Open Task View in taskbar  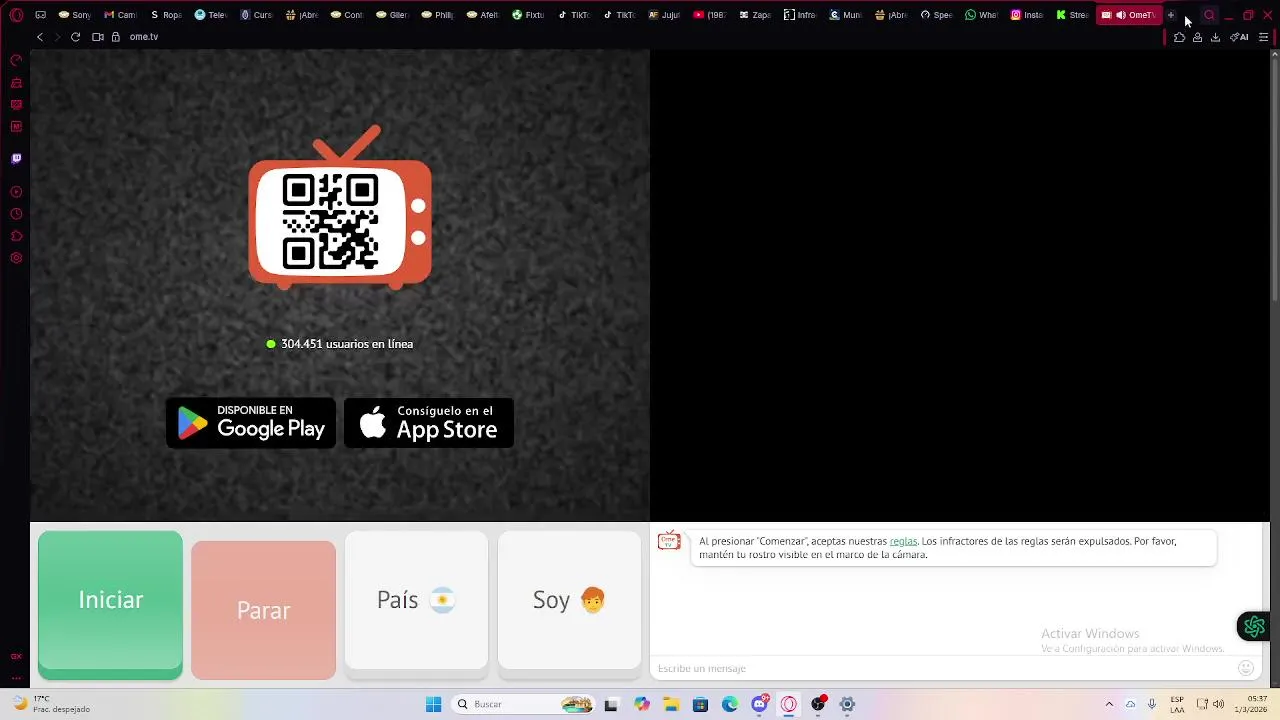point(611,705)
